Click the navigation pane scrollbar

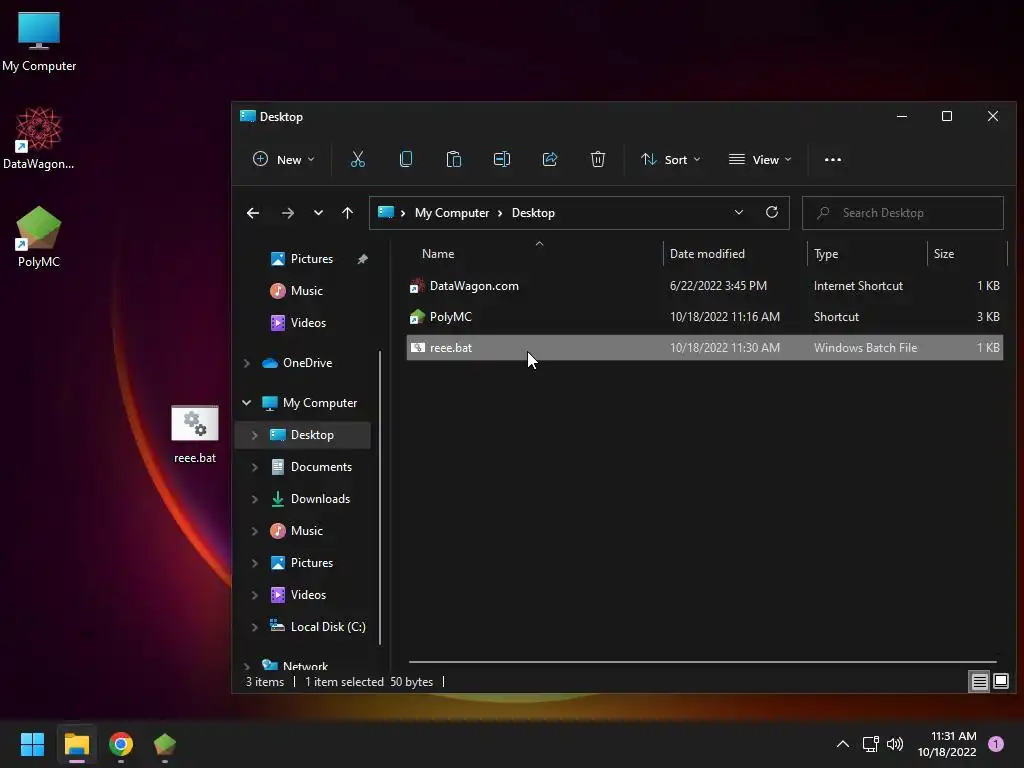click(380, 498)
